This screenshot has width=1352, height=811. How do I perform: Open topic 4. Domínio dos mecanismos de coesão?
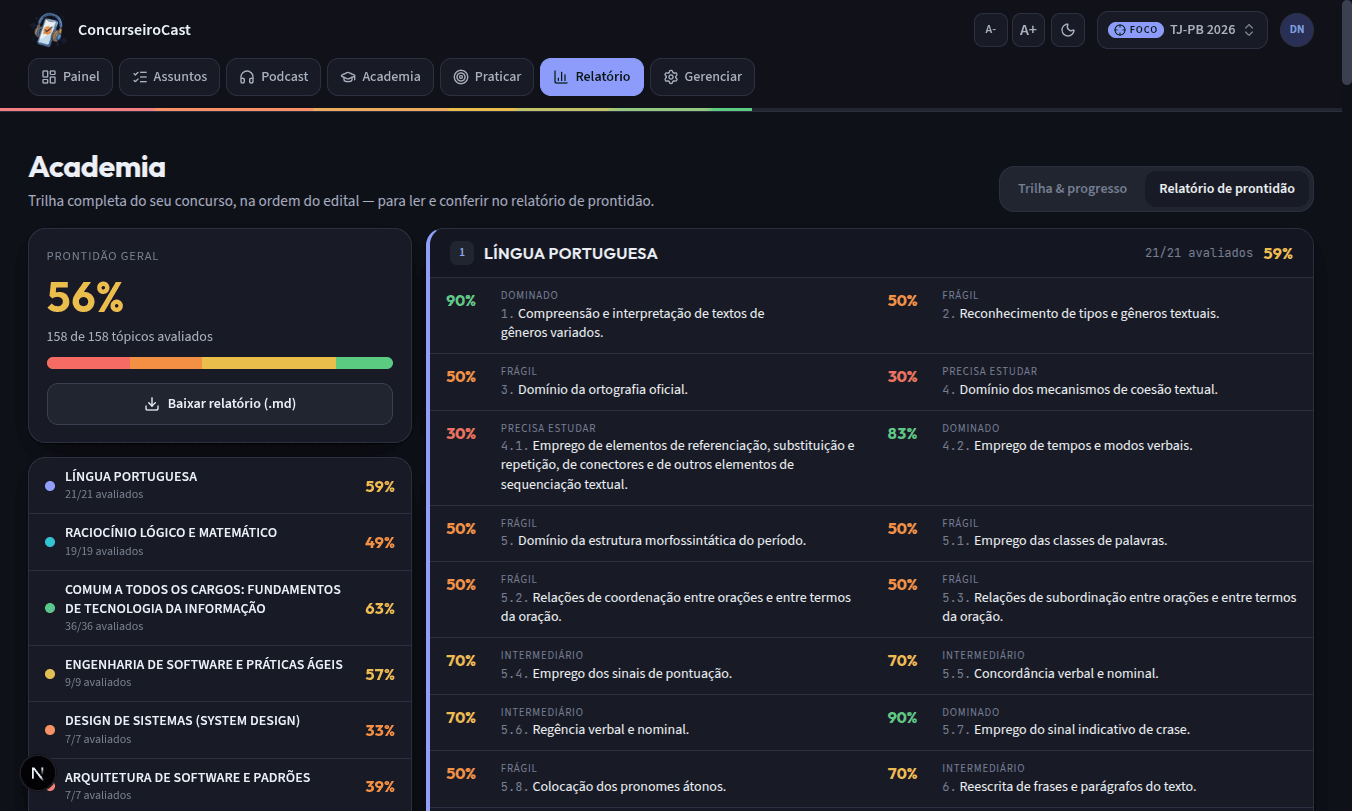(x=1093, y=382)
